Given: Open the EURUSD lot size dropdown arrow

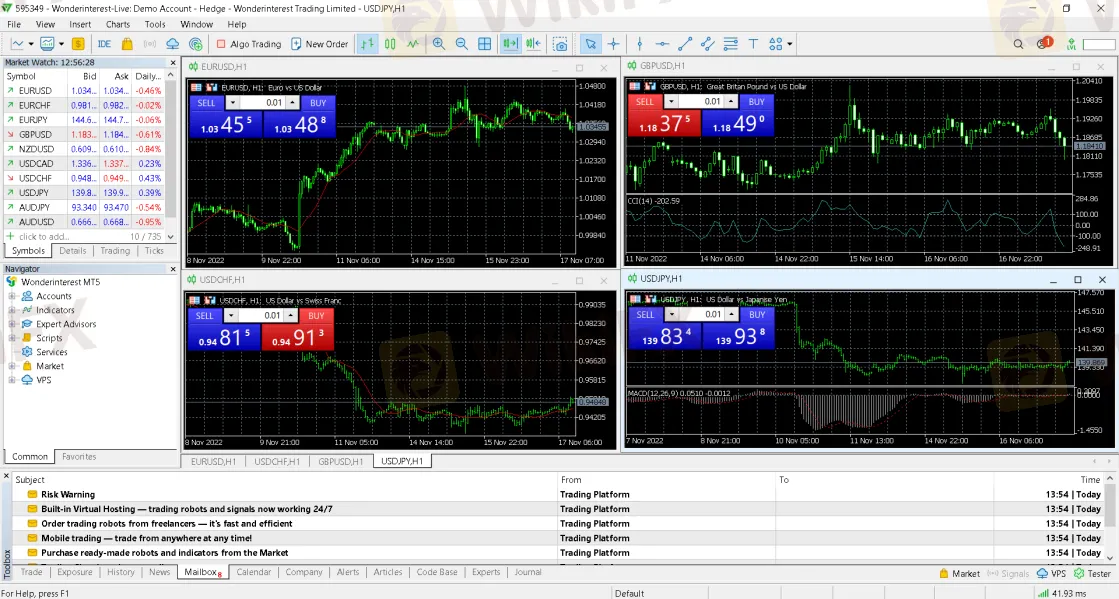Looking at the screenshot, I should click(233, 102).
